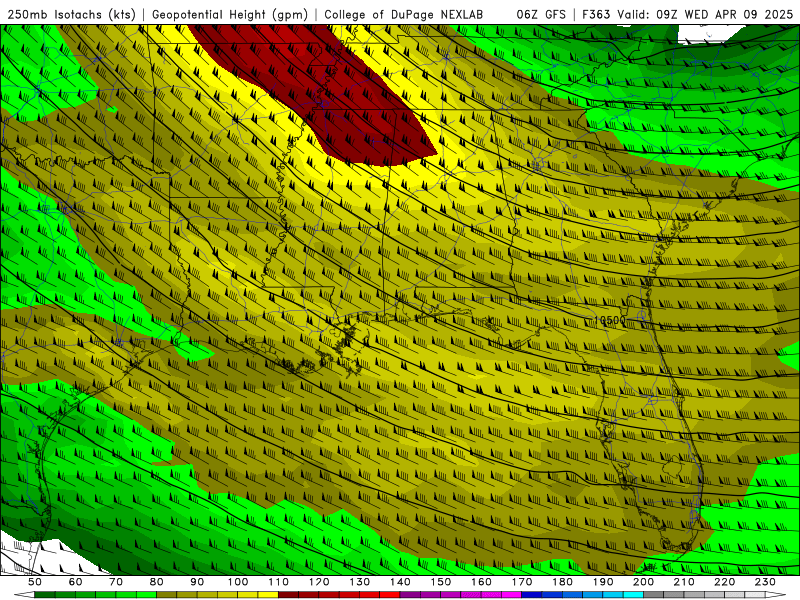This screenshot has width=800, height=600.
Task: Click the darkest green swatch beginning the legend
Action: coord(45,595)
